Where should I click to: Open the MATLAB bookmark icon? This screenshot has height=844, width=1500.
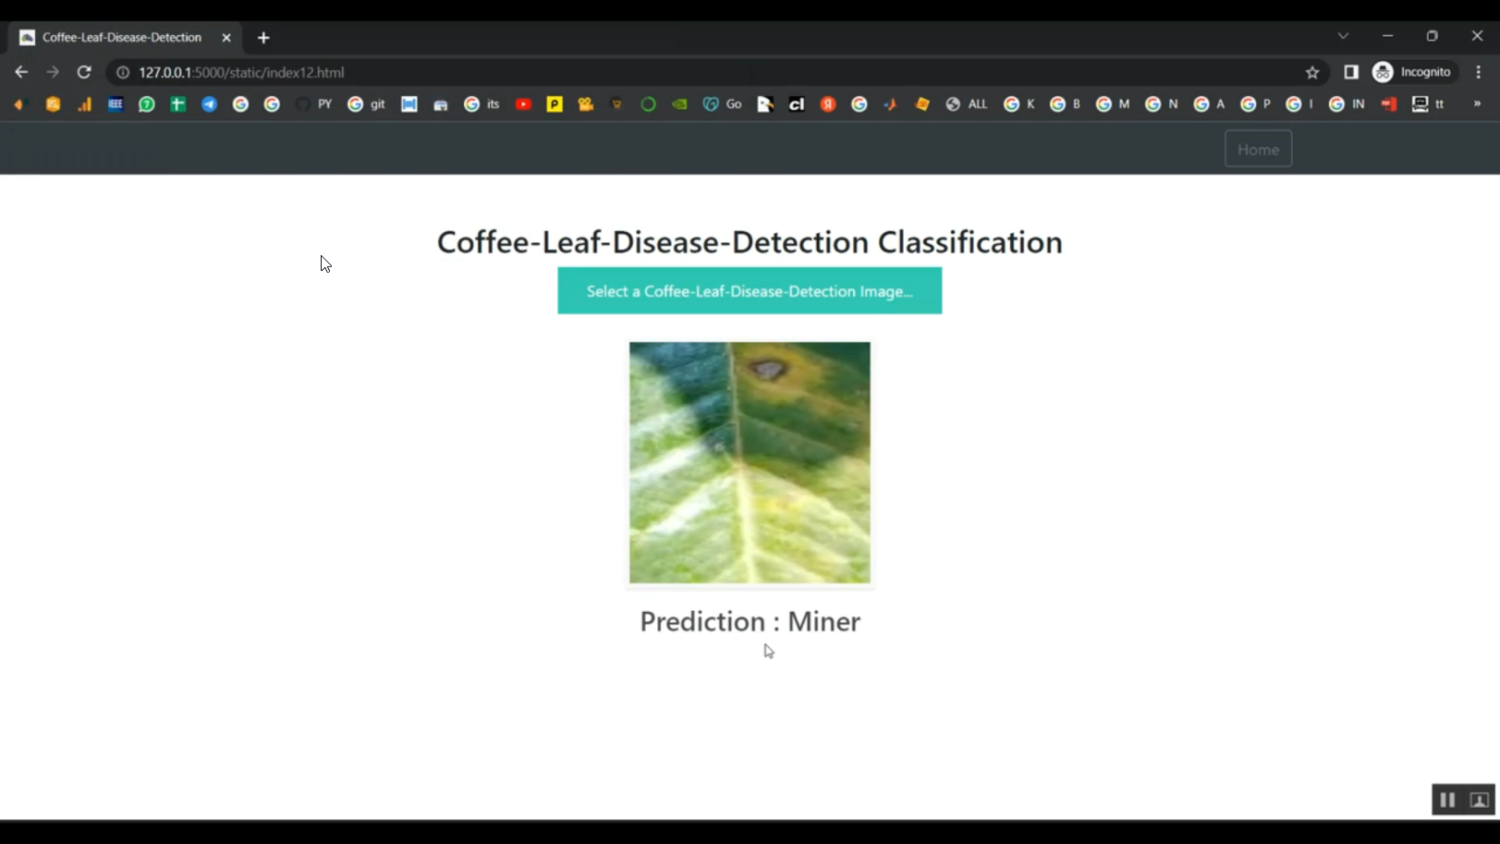coord(890,104)
